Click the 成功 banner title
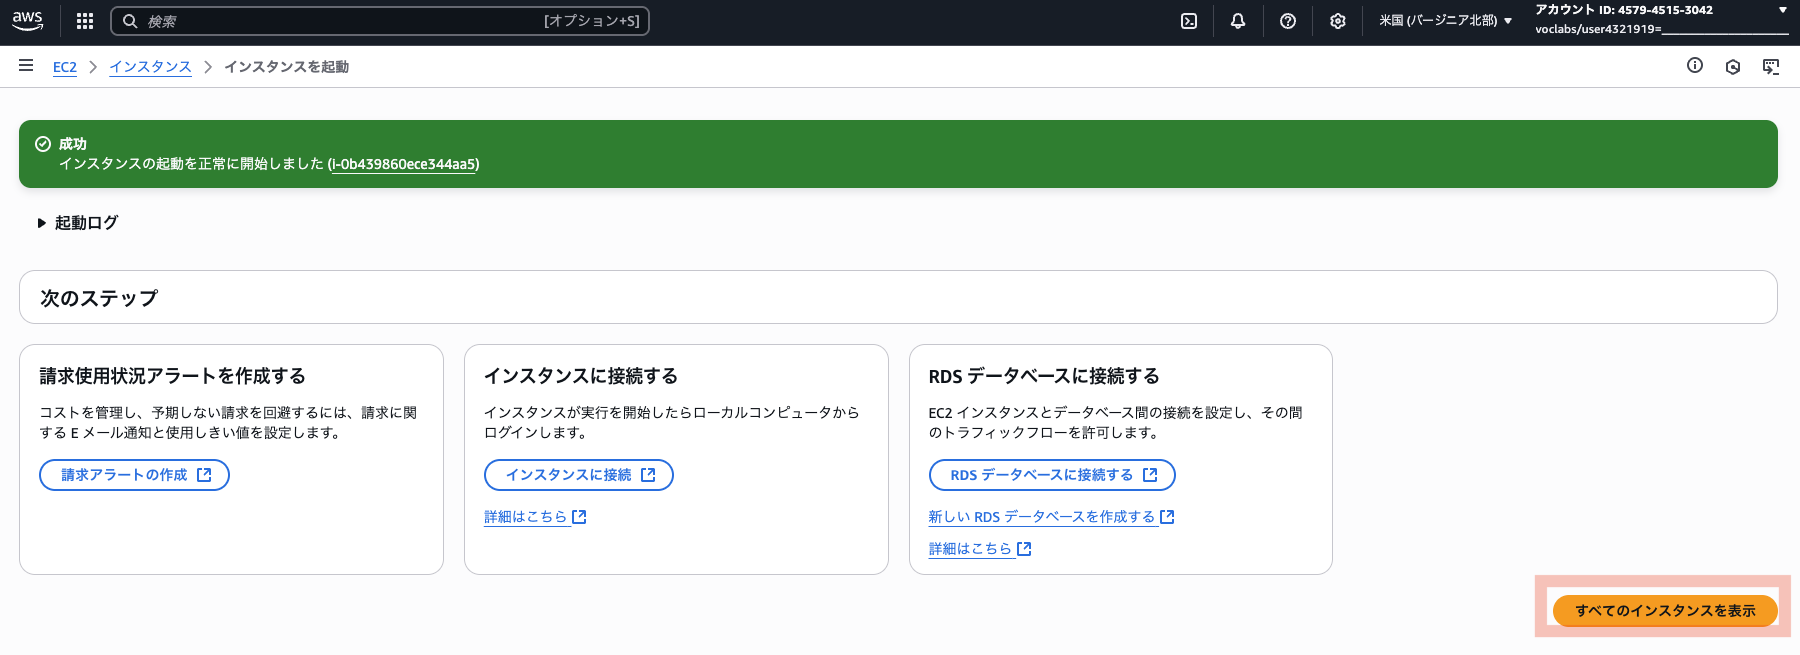 (x=73, y=144)
